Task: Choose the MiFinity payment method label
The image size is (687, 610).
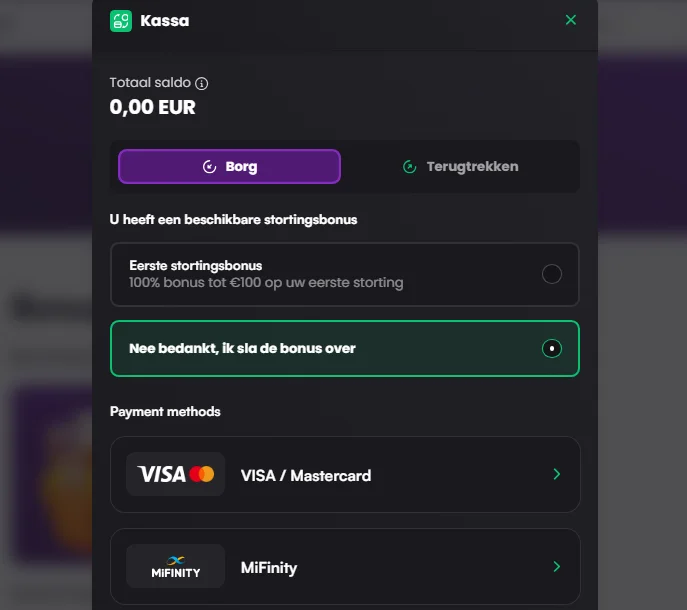Action: (x=269, y=568)
